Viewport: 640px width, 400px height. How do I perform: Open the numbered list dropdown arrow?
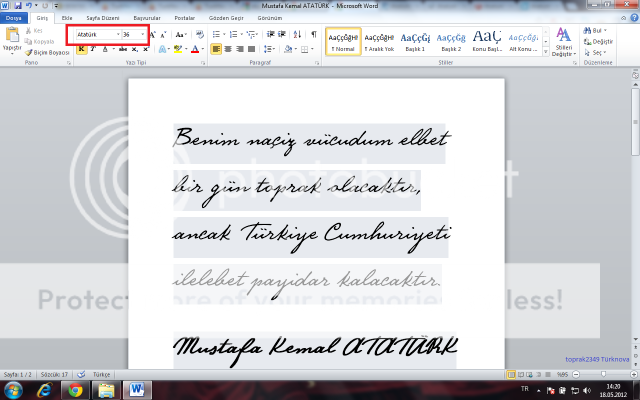(241, 34)
